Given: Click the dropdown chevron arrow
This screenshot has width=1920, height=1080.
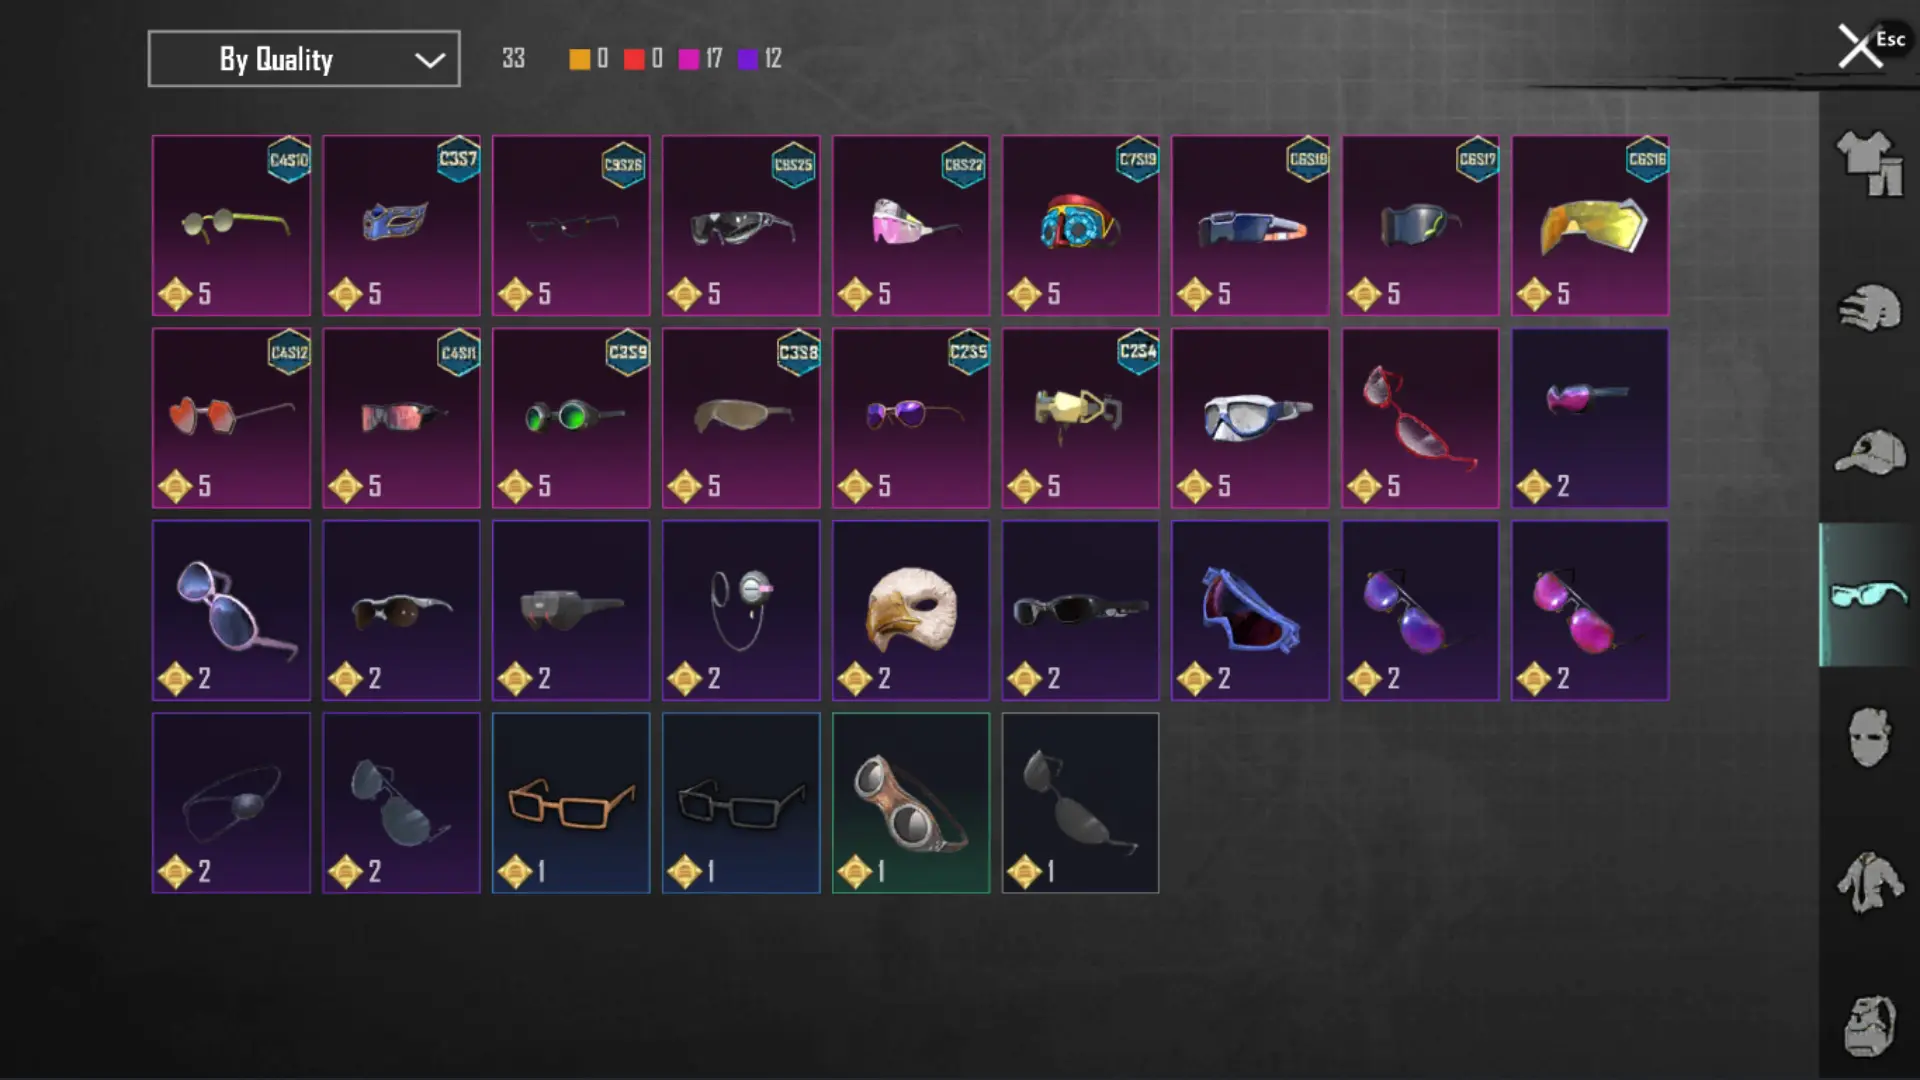Looking at the screenshot, I should pyautogui.click(x=430, y=60).
